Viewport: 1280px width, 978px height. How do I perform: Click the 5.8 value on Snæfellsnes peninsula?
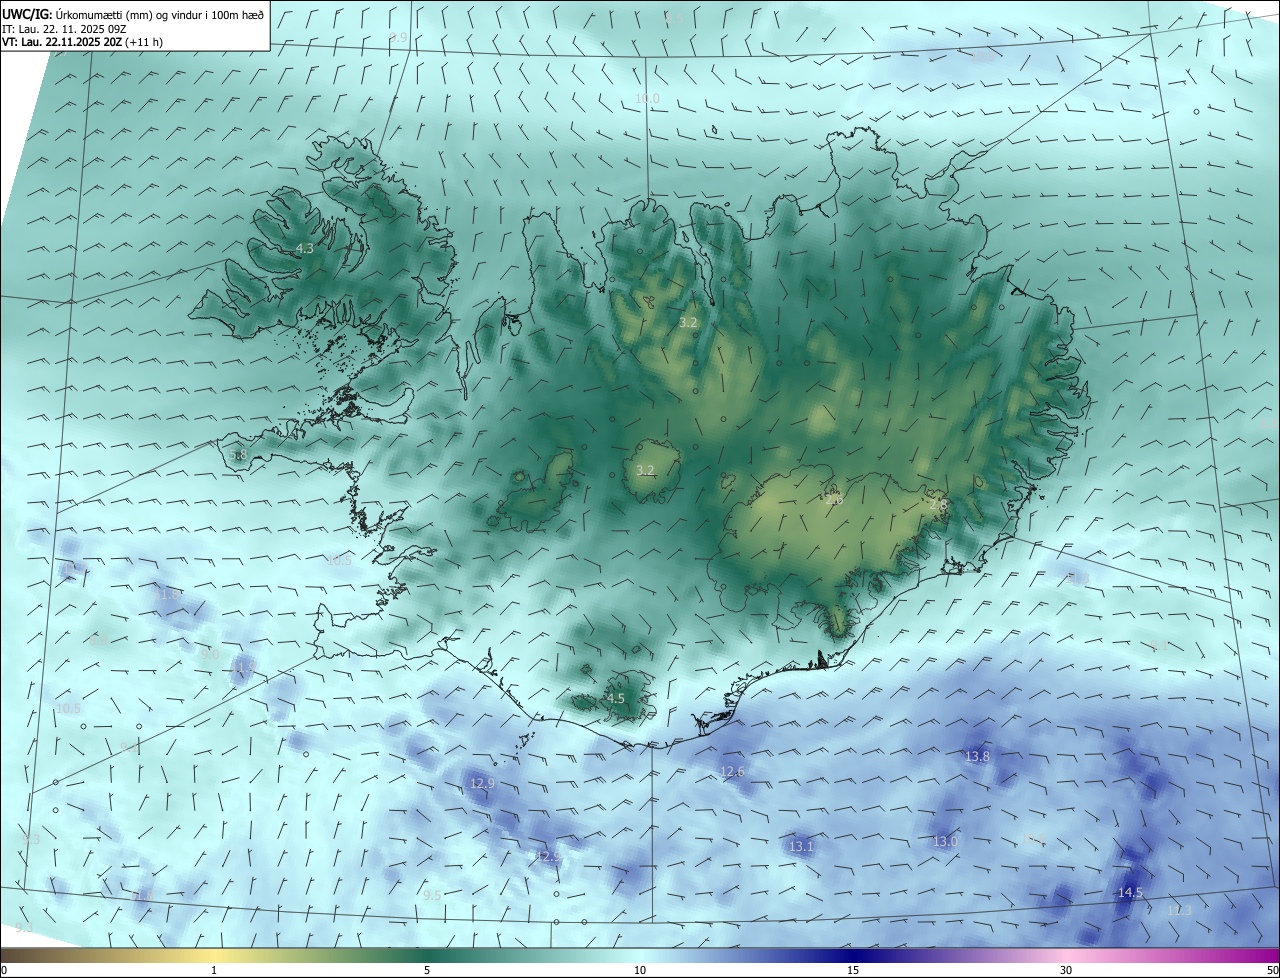click(x=238, y=455)
